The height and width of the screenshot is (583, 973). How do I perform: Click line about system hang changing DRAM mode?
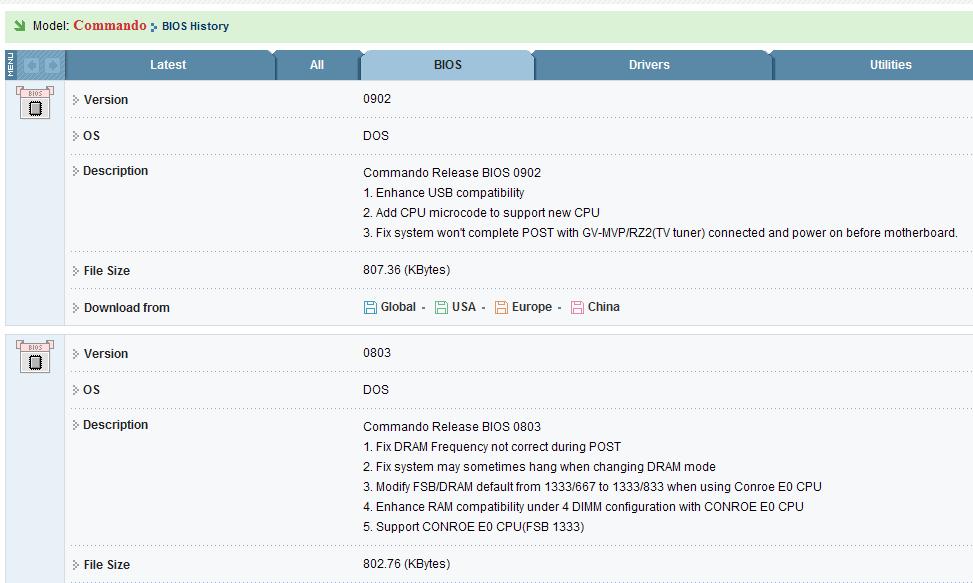coord(539,466)
